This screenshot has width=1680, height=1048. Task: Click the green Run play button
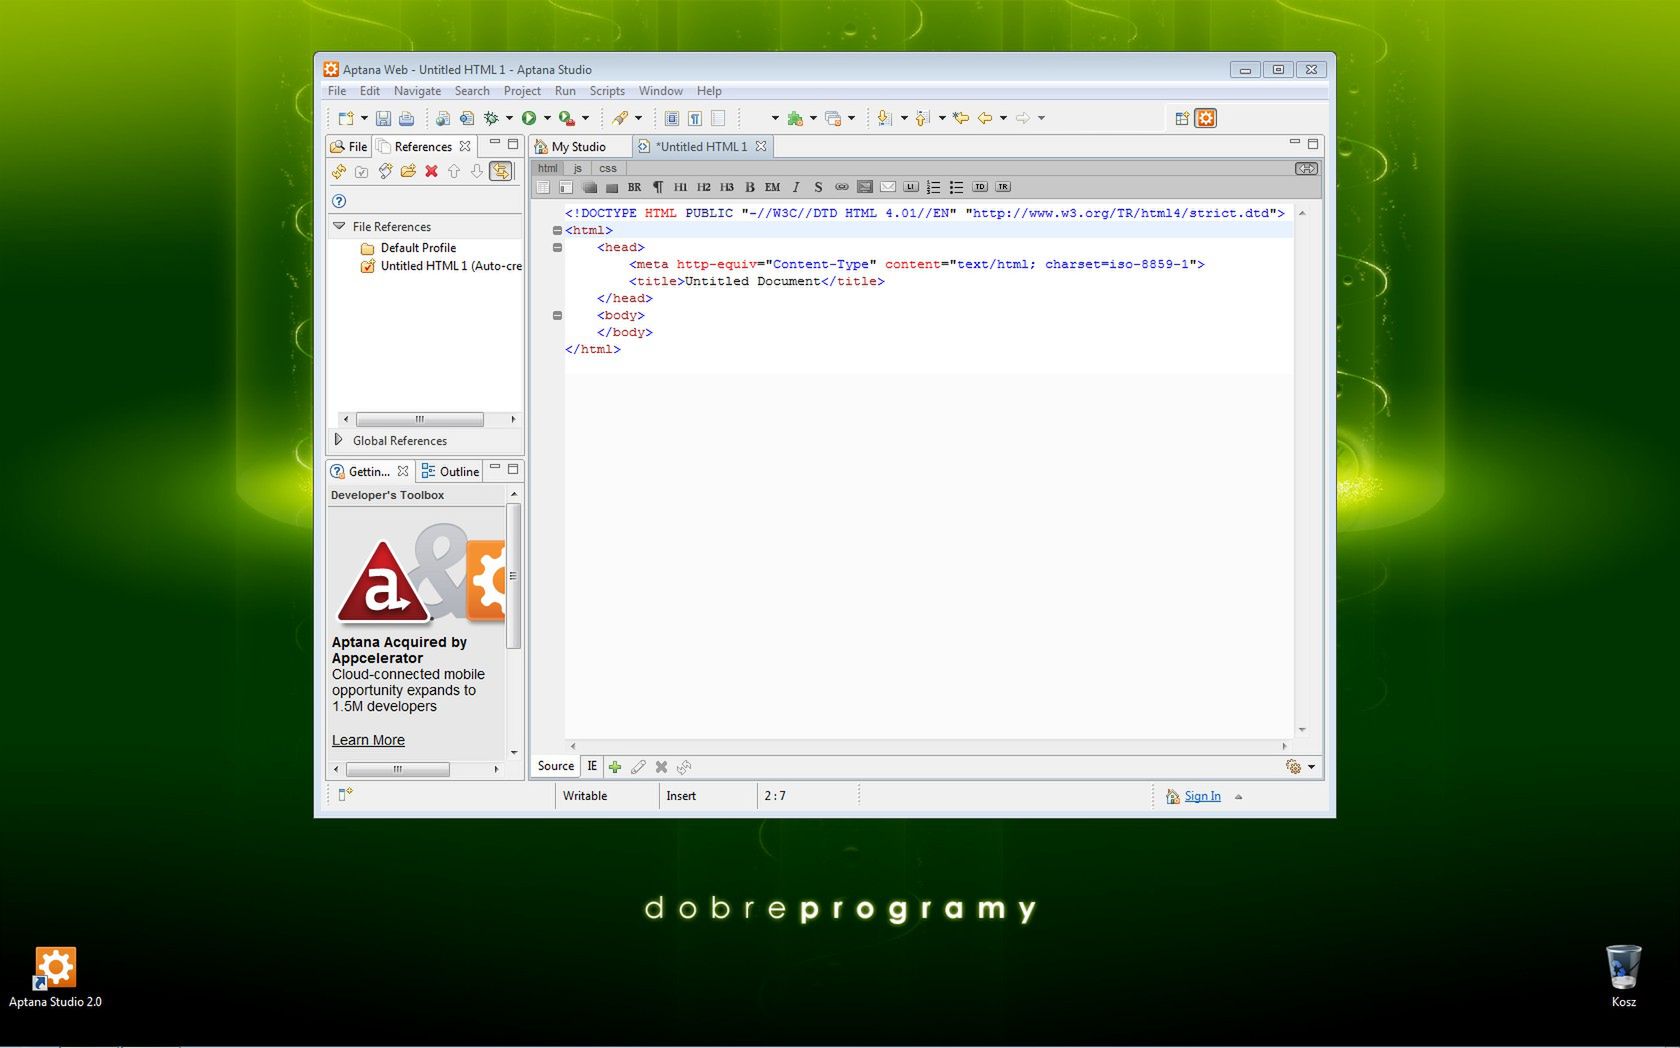point(529,118)
